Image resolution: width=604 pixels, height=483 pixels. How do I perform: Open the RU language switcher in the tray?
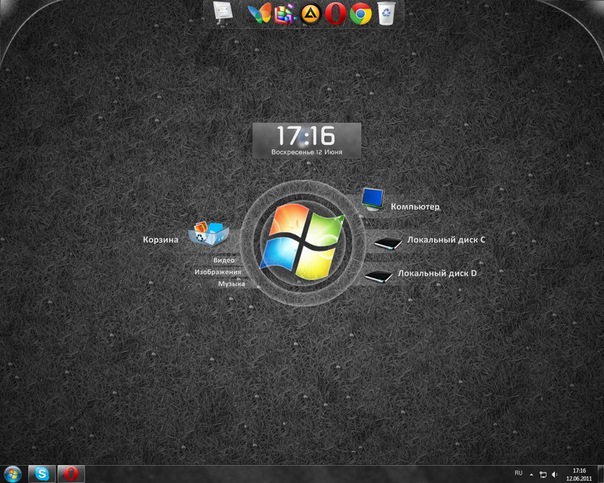pyautogui.click(x=518, y=471)
